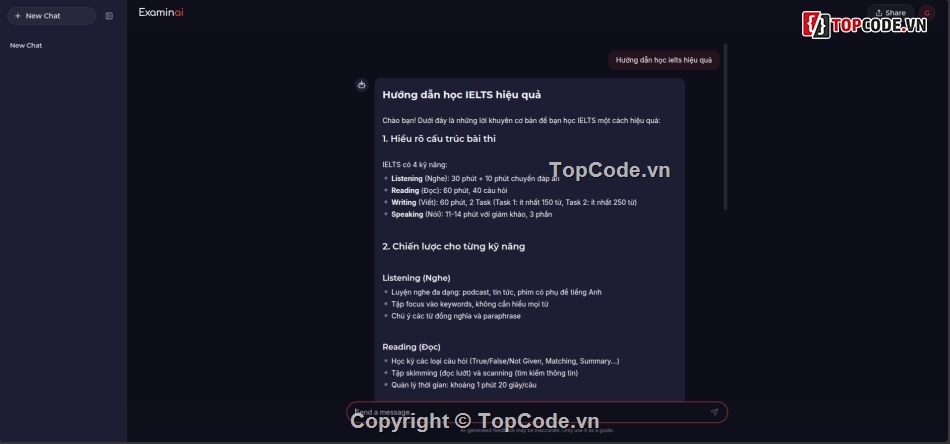Click the Examinai logo in the header
This screenshot has width=950, height=444.
(x=161, y=12)
